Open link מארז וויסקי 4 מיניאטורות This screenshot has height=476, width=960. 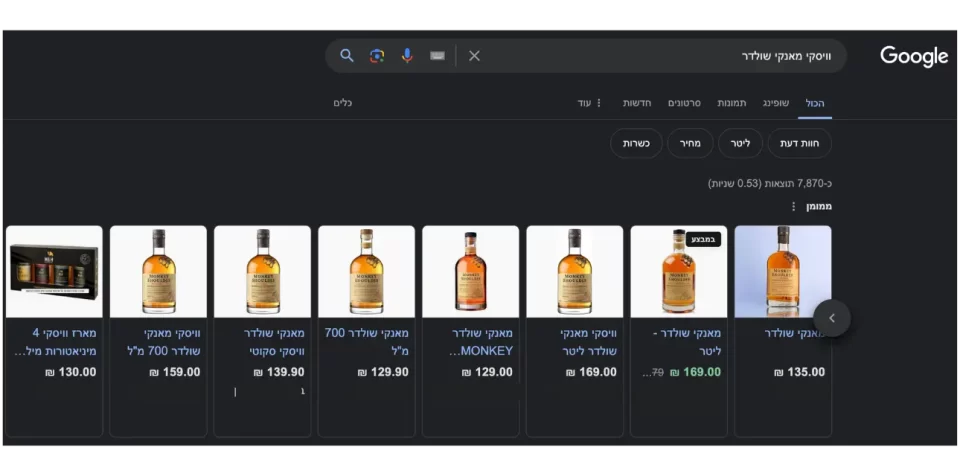54,342
